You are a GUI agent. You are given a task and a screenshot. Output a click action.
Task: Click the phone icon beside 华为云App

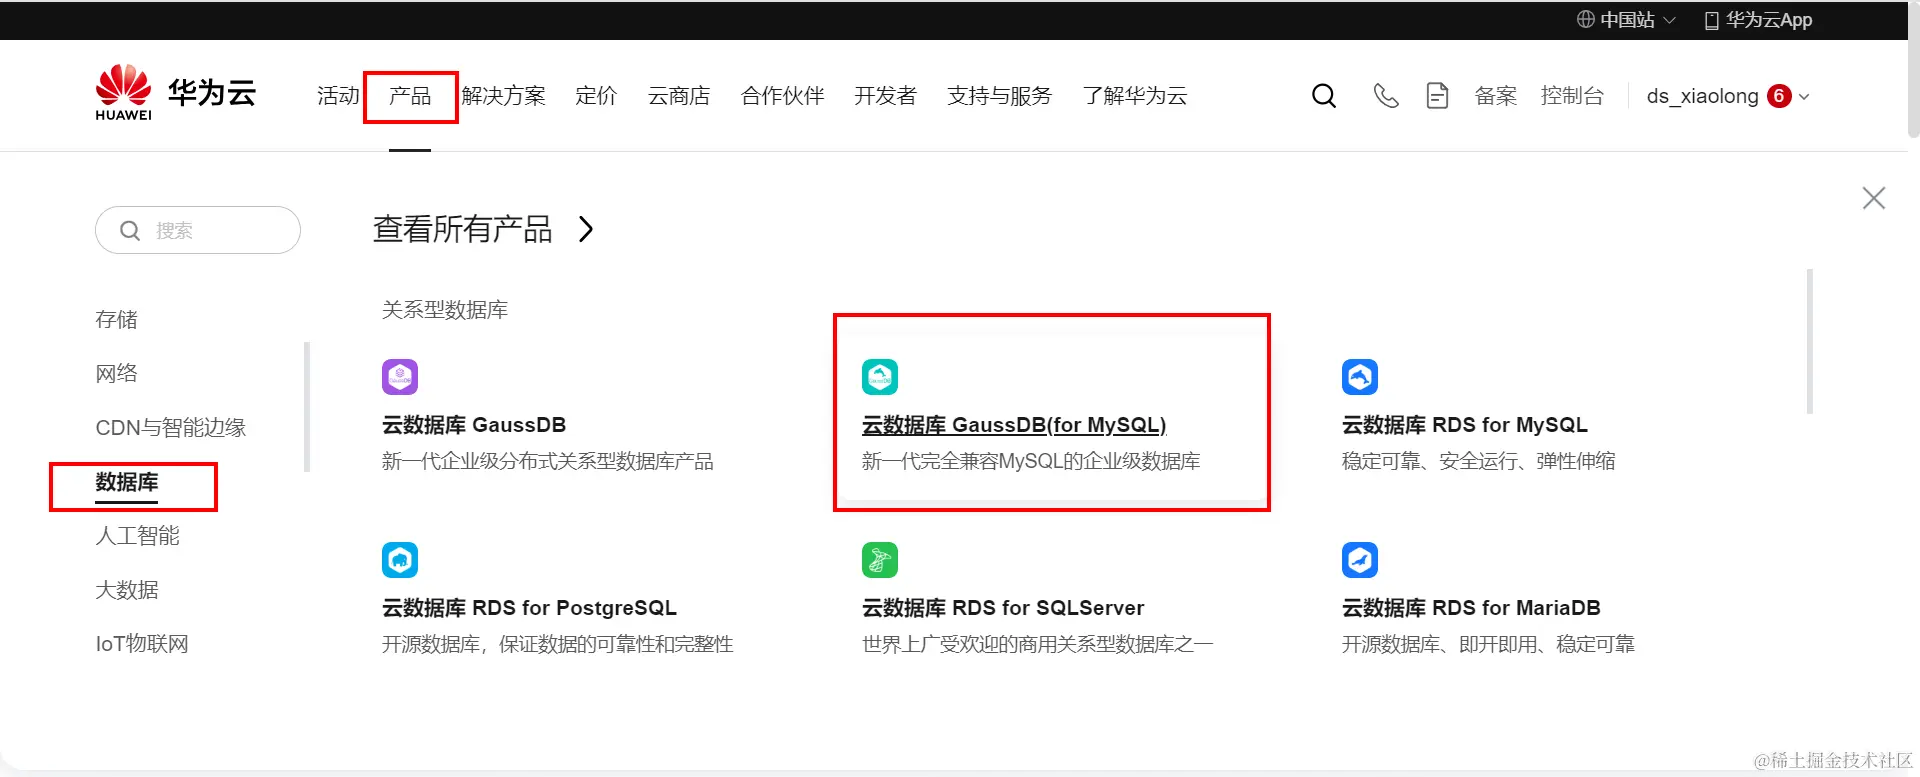point(1711,20)
